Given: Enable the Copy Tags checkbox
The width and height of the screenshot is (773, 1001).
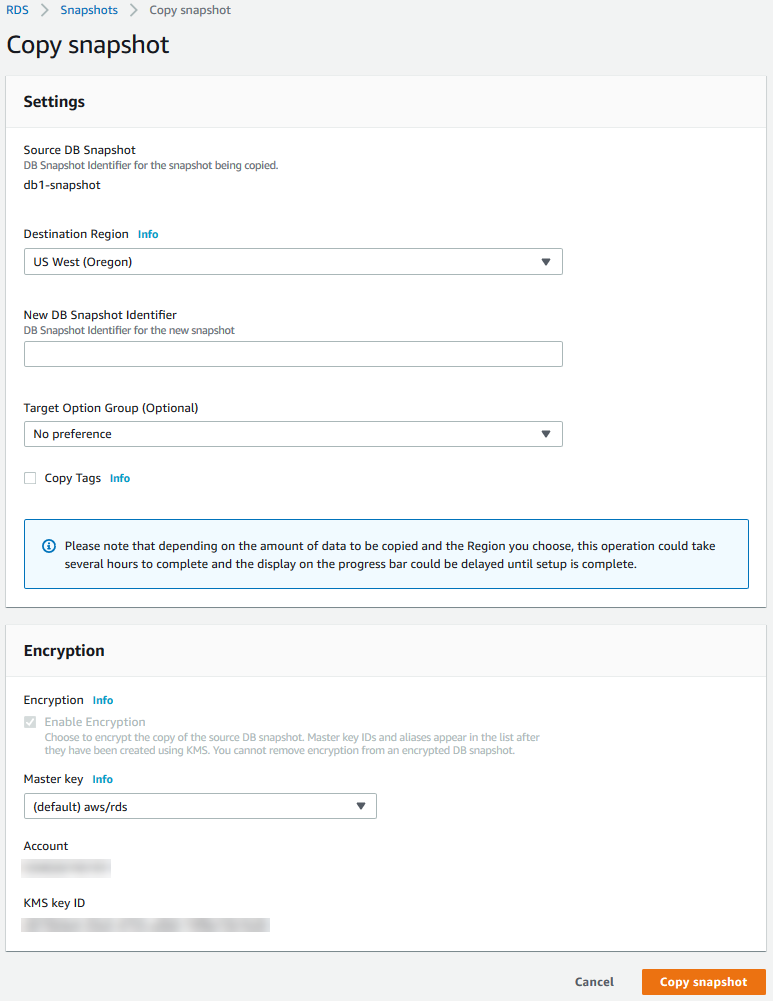Looking at the screenshot, I should pos(30,478).
